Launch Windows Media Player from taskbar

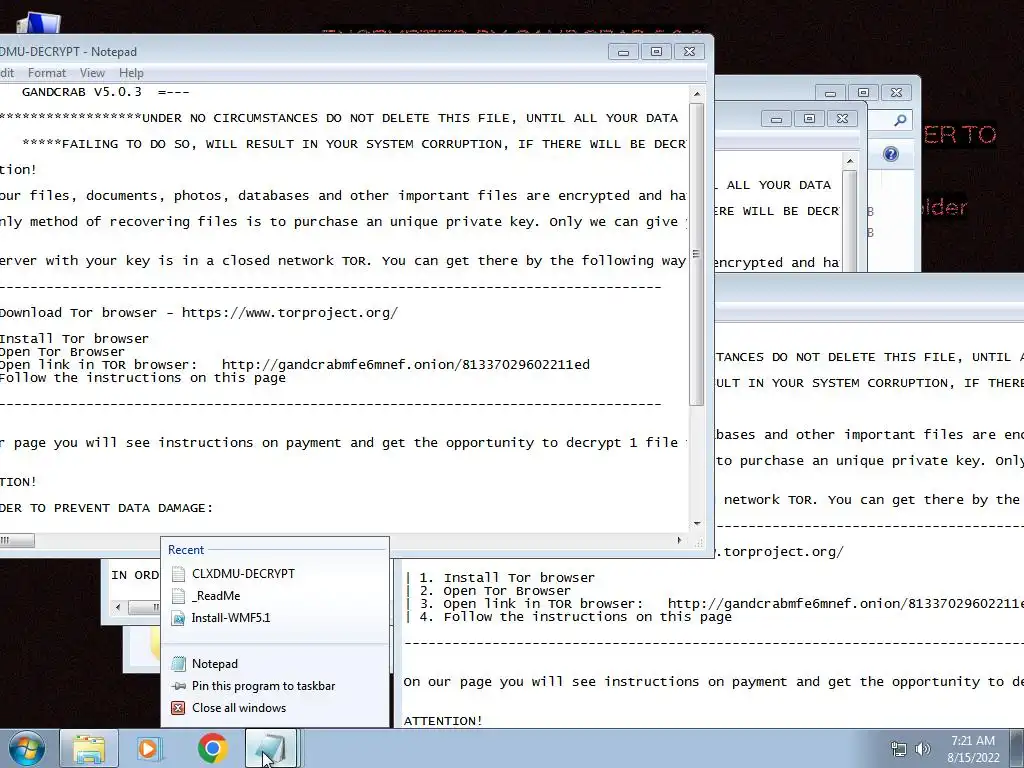pos(150,748)
